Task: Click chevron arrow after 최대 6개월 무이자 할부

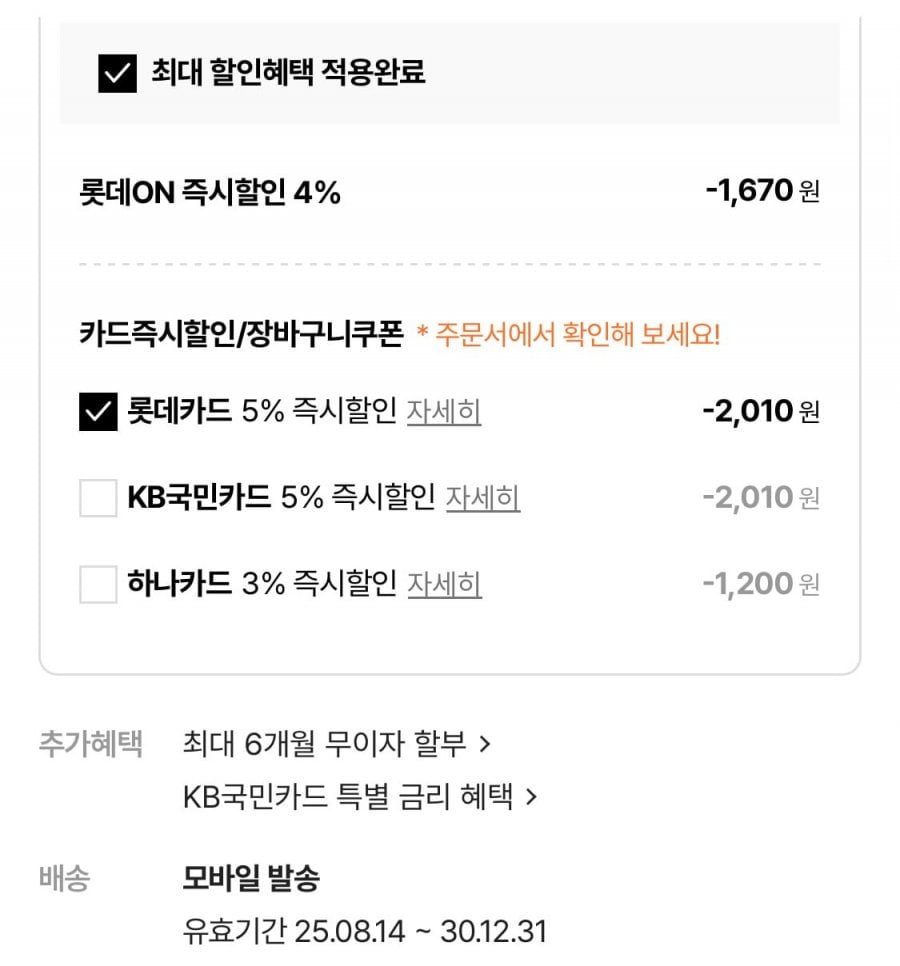Action: [x=485, y=743]
